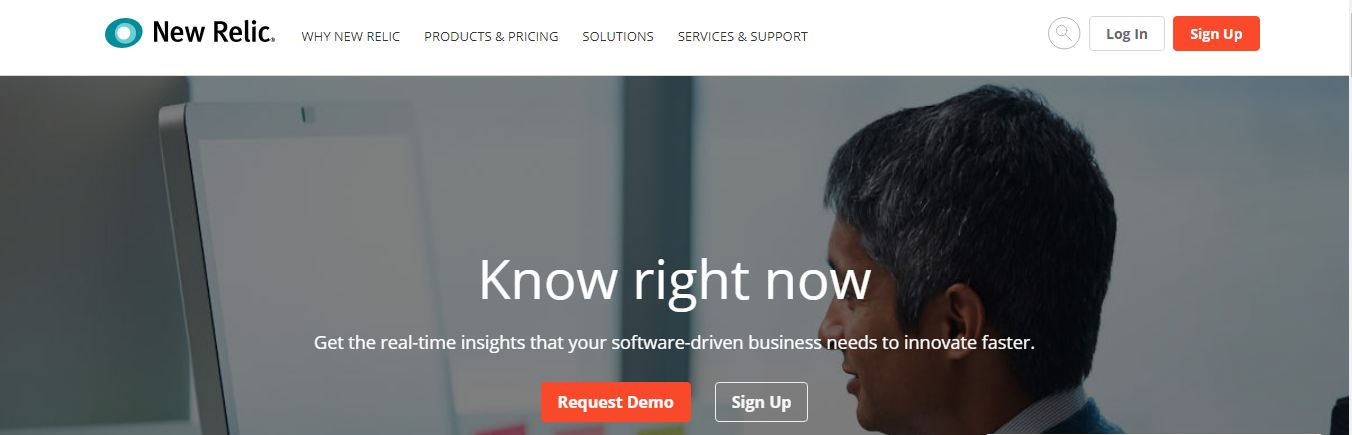Viewport: 1352px width, 435px height.
Task: Click the teal New Relic eye logo
Action: [x=124, y=33]
